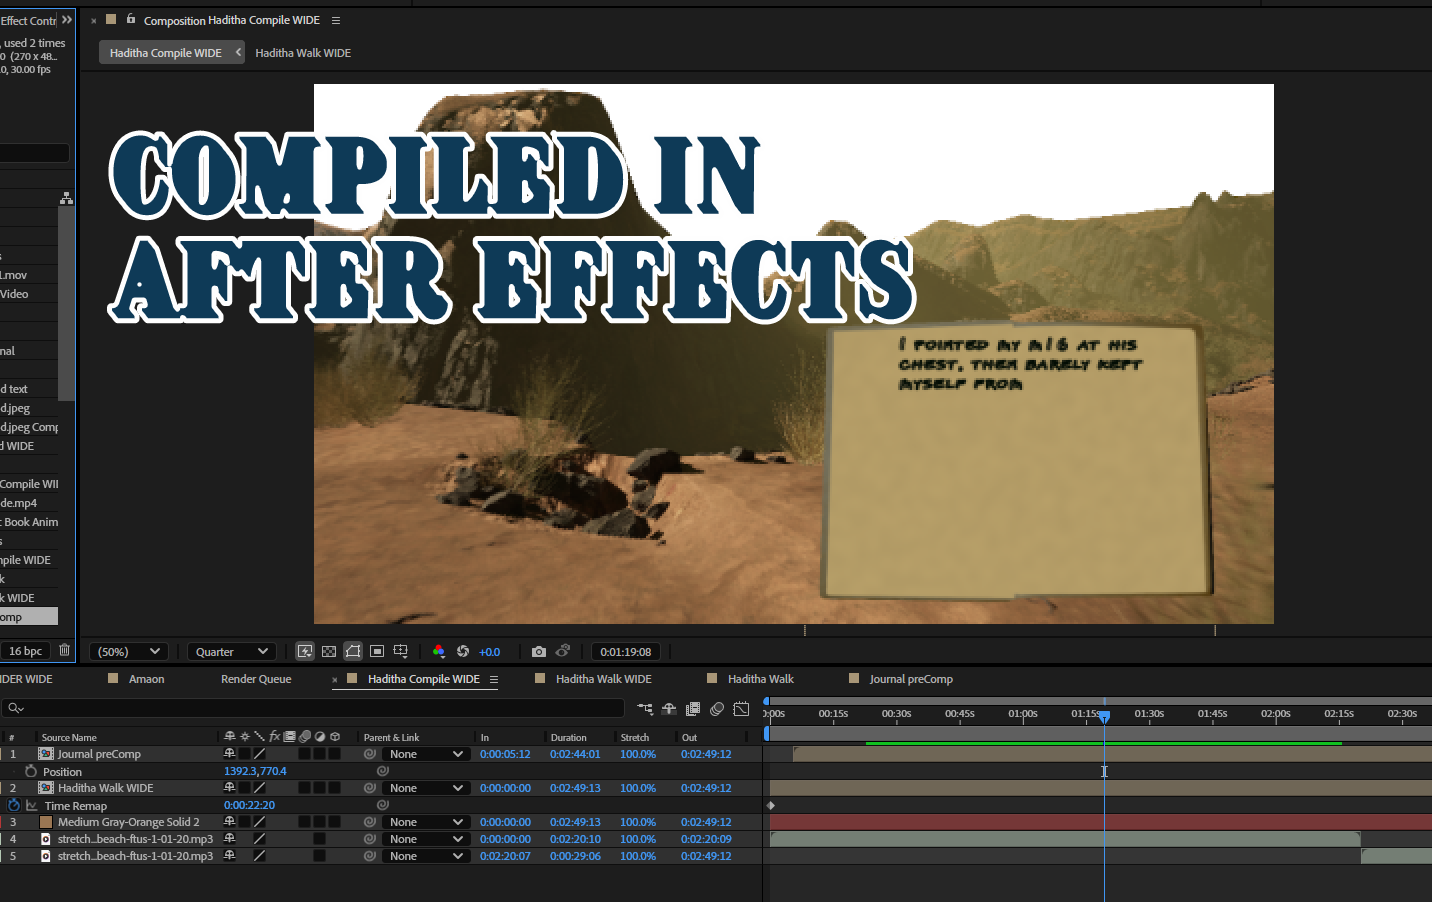Image resolution: width=1432 pixels, height=902 pixels.
Task: Click red Medium Gray-Orange Solid layer bar
Action: [1100, 822]
